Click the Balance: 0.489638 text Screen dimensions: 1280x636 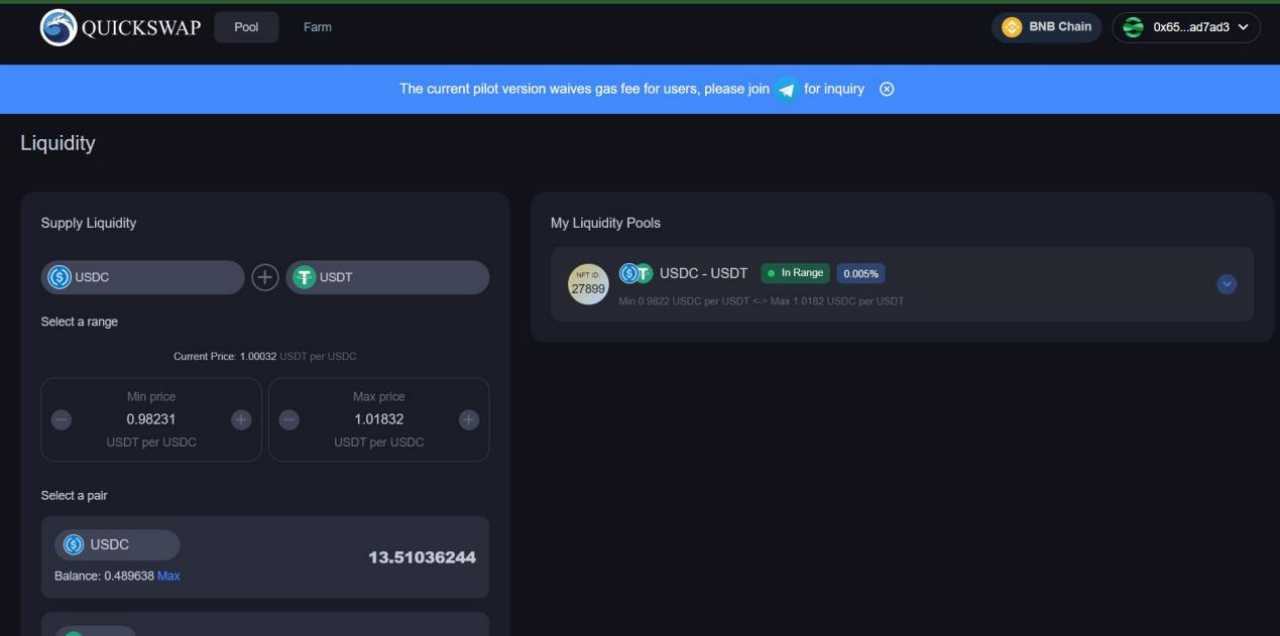[104, 576]
